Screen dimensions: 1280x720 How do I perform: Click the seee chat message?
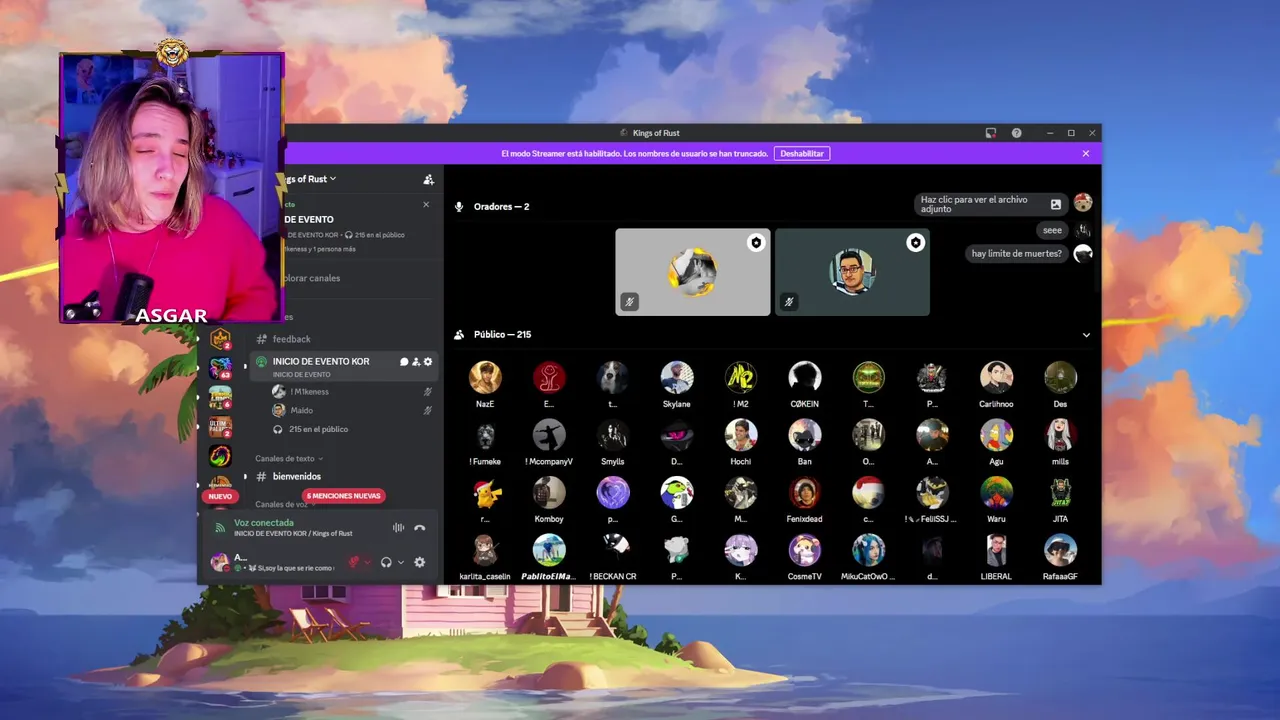pyautogui.click(x=1052, y=230)
